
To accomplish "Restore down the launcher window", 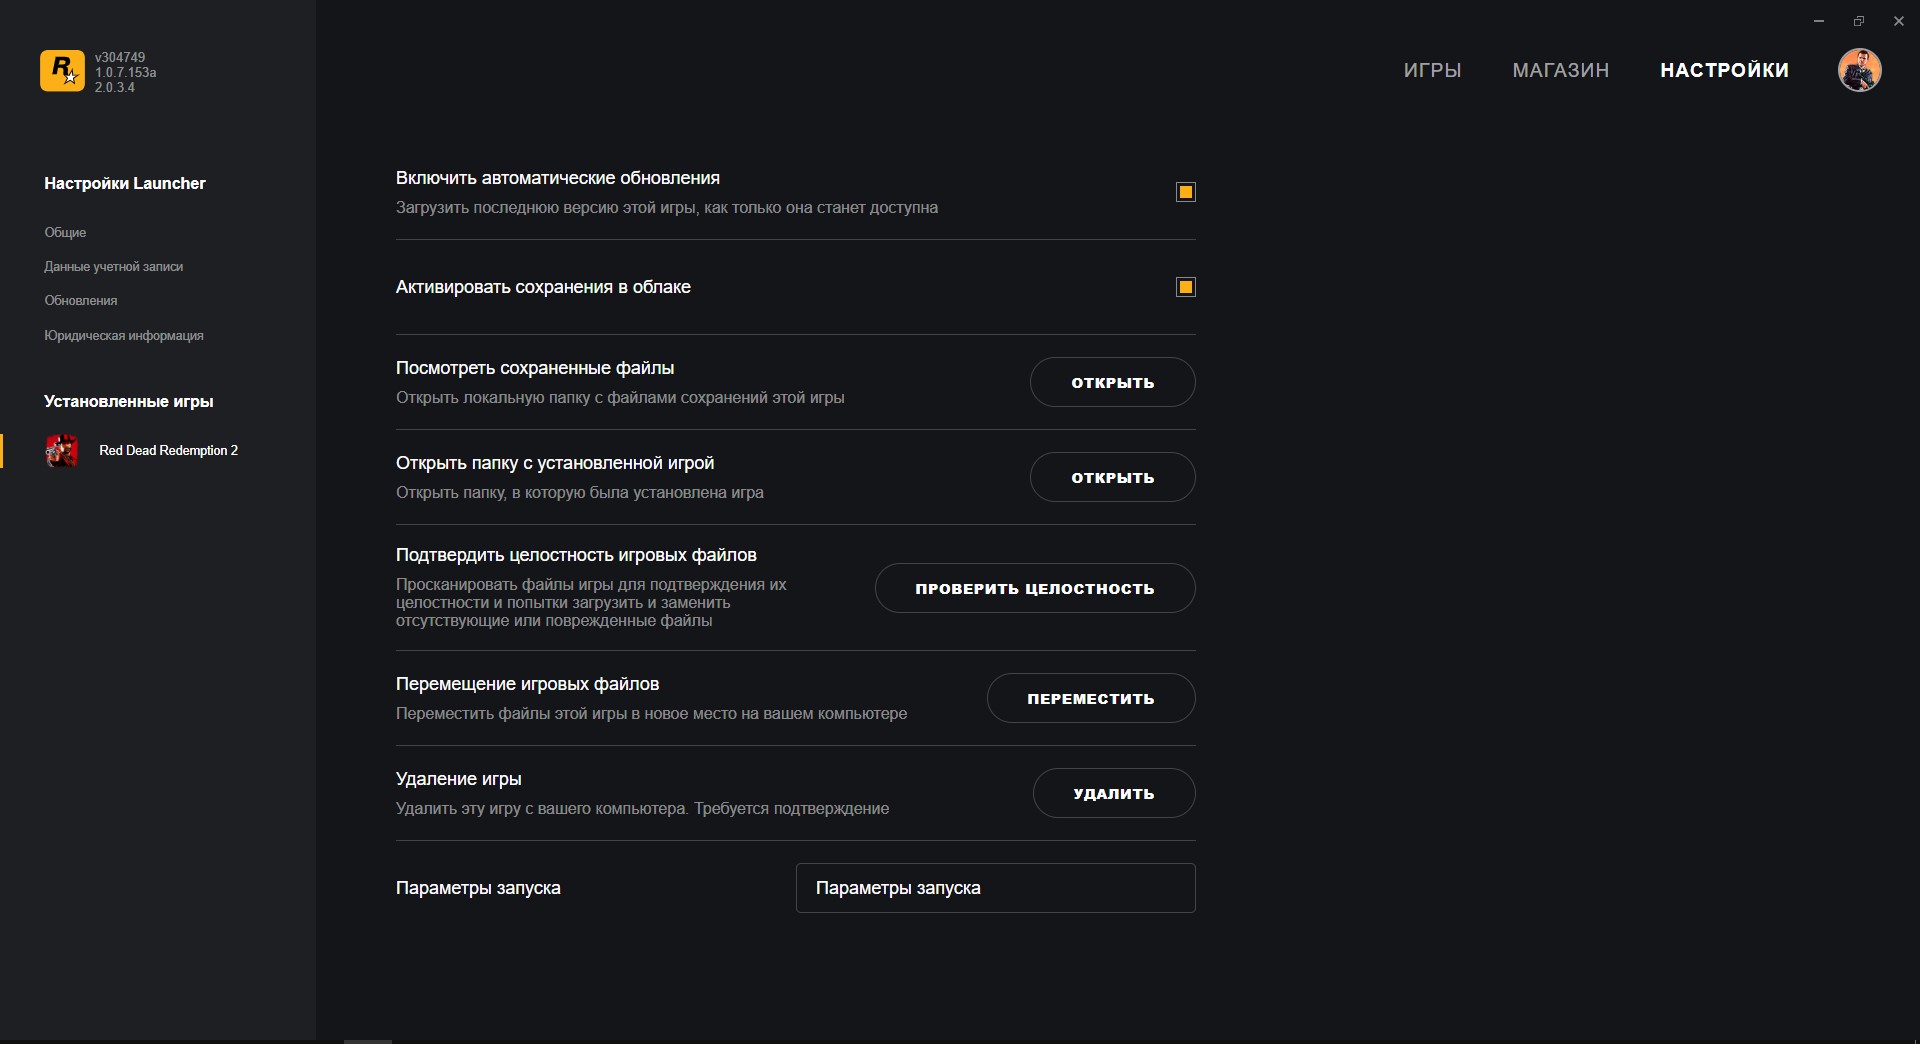I will tap(1859, 21).
